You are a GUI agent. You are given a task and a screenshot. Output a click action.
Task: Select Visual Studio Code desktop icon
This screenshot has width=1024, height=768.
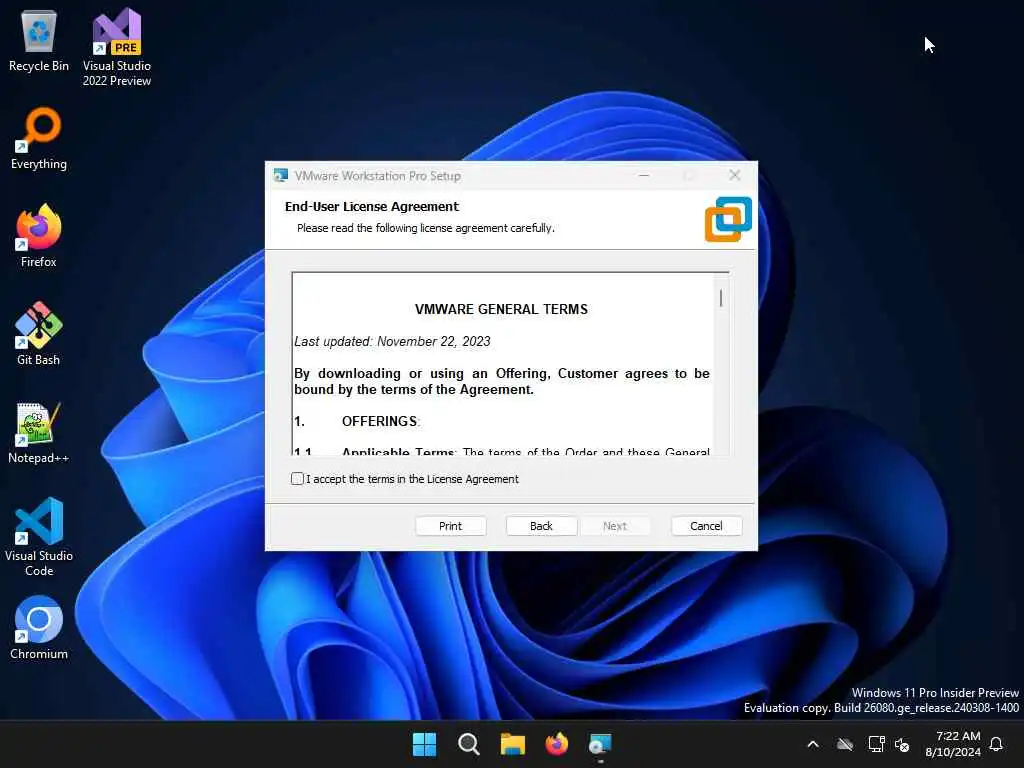pos(39,537)
